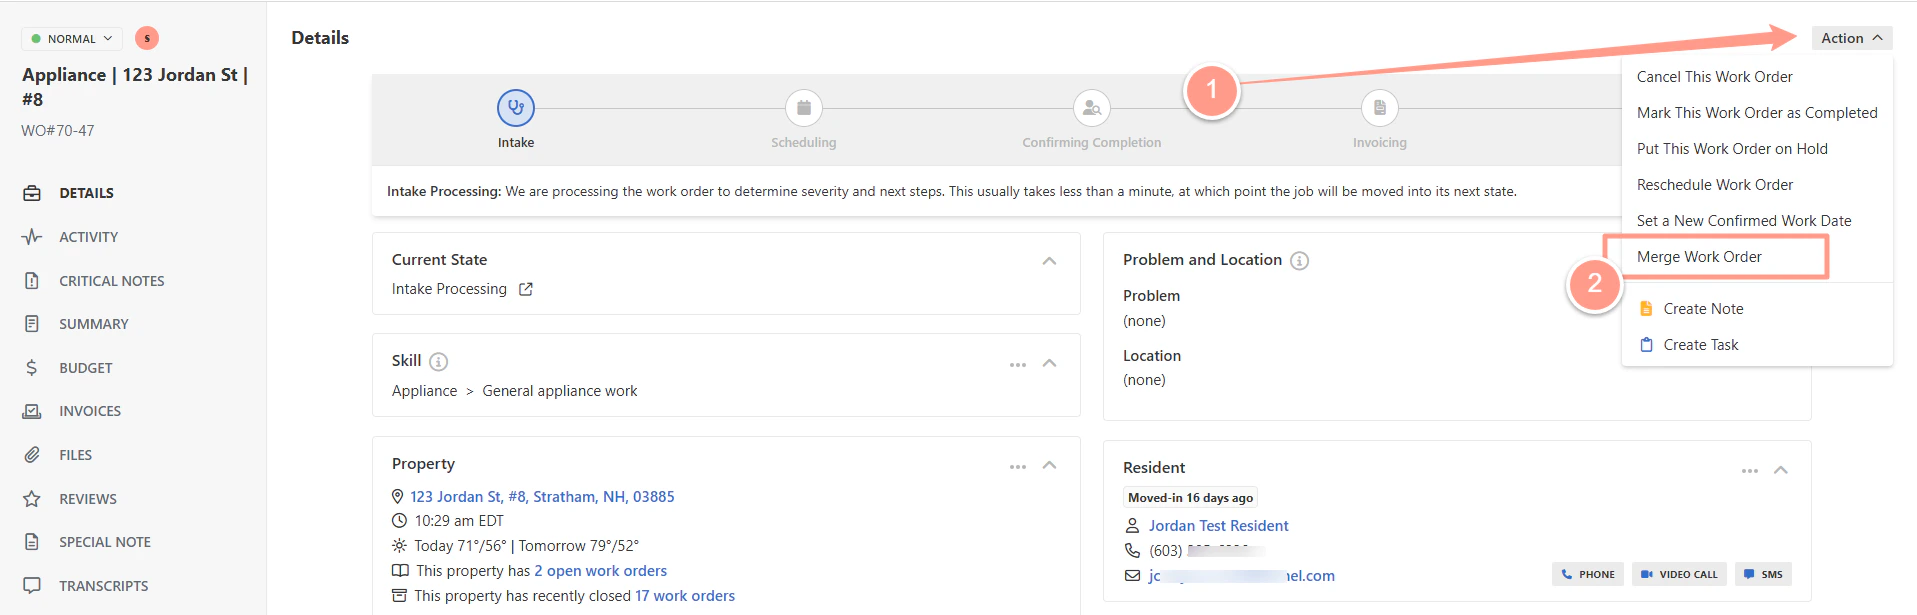Collapse the Current State section
Screen dimensions: 1917x615
point(1049,261)
